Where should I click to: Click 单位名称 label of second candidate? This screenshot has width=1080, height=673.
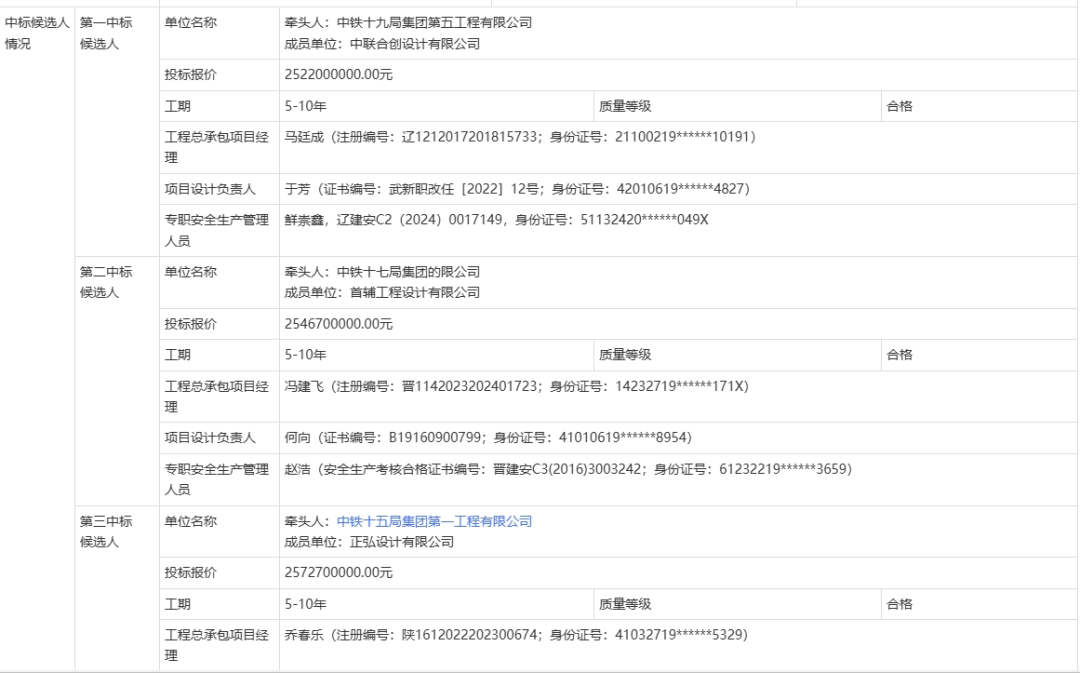tap(191, 272)
